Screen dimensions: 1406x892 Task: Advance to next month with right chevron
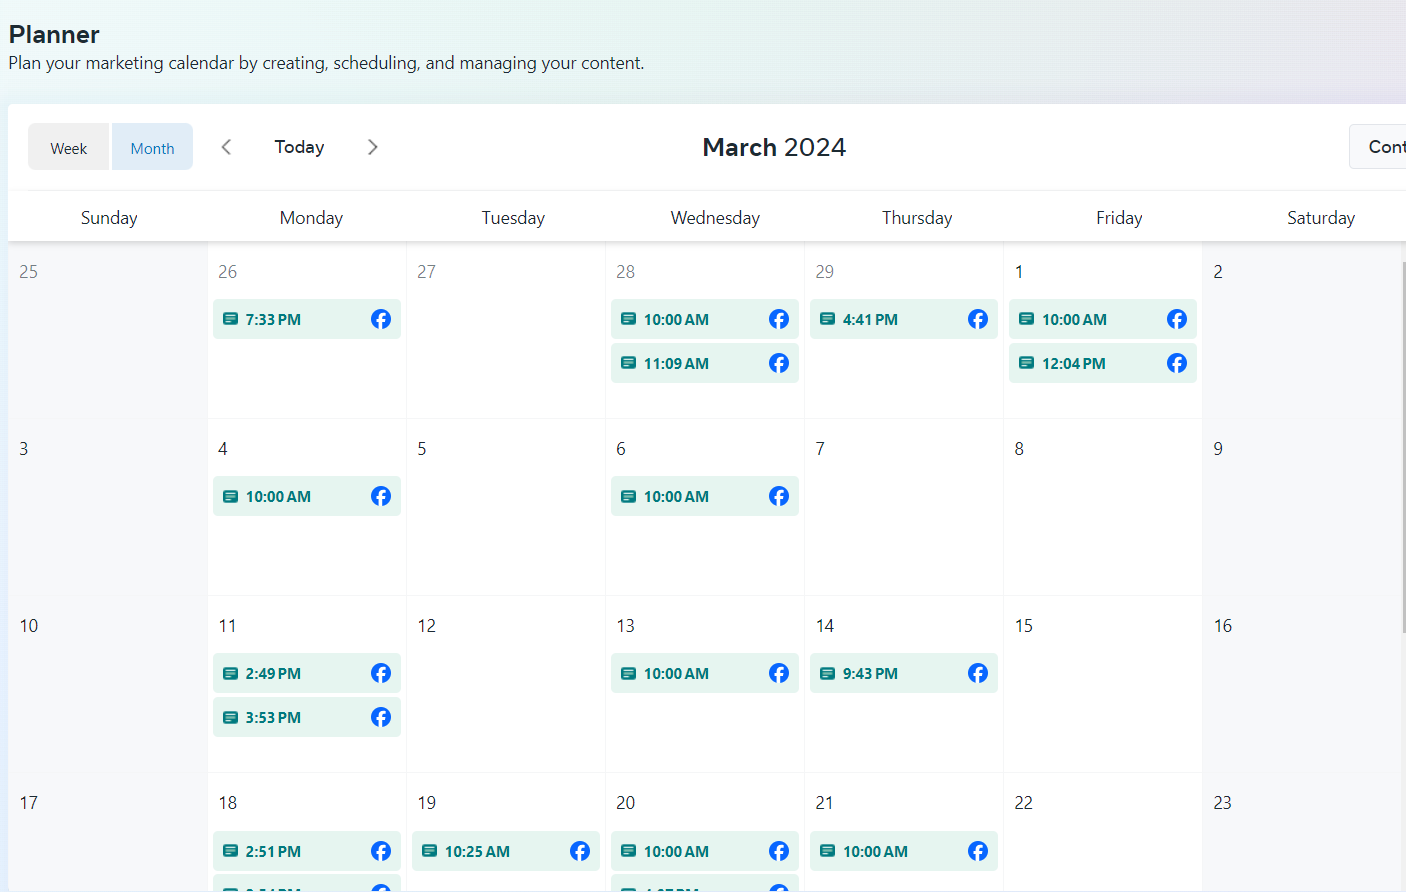[373, 147]
